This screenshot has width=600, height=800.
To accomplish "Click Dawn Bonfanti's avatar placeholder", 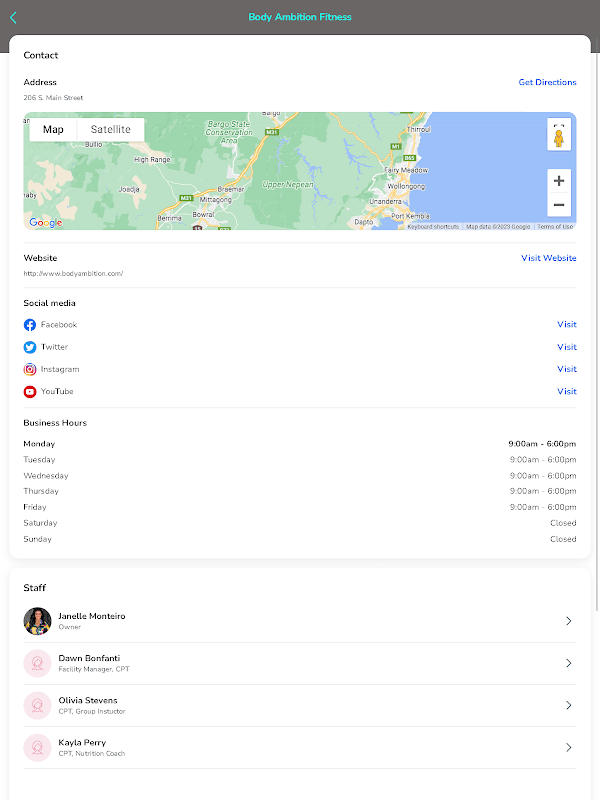I will (x=37, y=663).
